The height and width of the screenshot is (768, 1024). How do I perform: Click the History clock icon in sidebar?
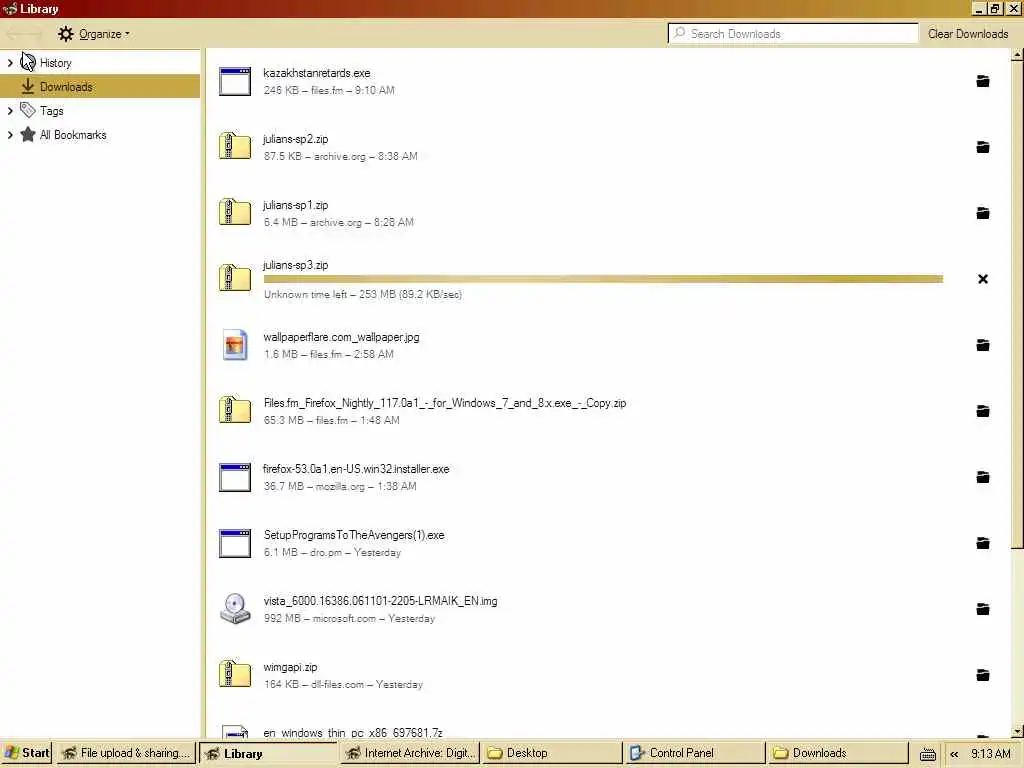(27, 62)
